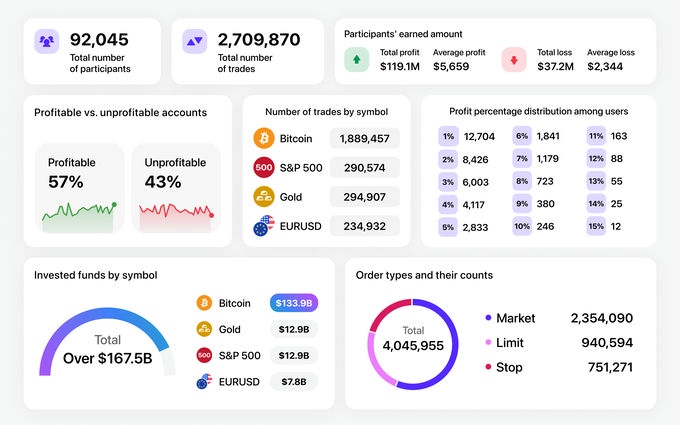This screenshot has width=680, height=425.
Task: Click the pink Limit legend dot
Action: tap(488, 343)
